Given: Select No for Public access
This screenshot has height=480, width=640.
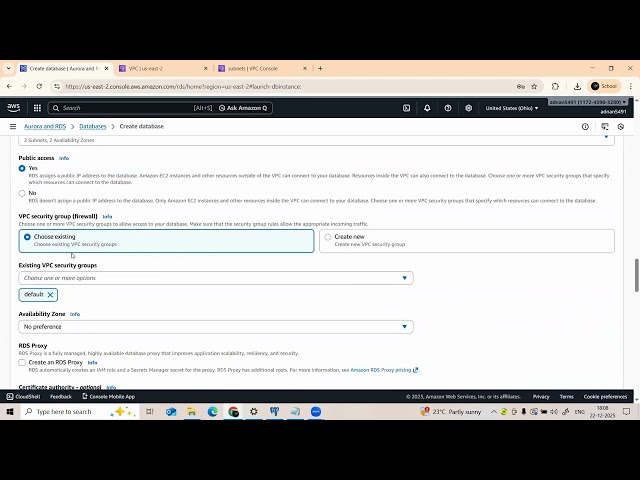Looking at the screenshot, I should coord(22,193).
